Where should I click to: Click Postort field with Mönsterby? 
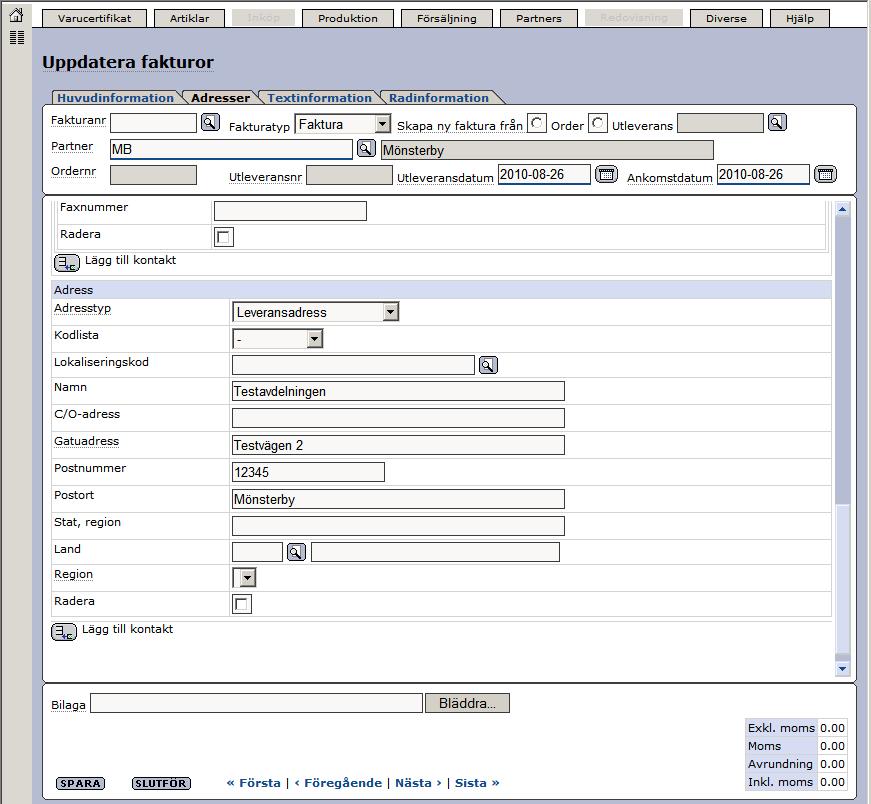[398, 499]
